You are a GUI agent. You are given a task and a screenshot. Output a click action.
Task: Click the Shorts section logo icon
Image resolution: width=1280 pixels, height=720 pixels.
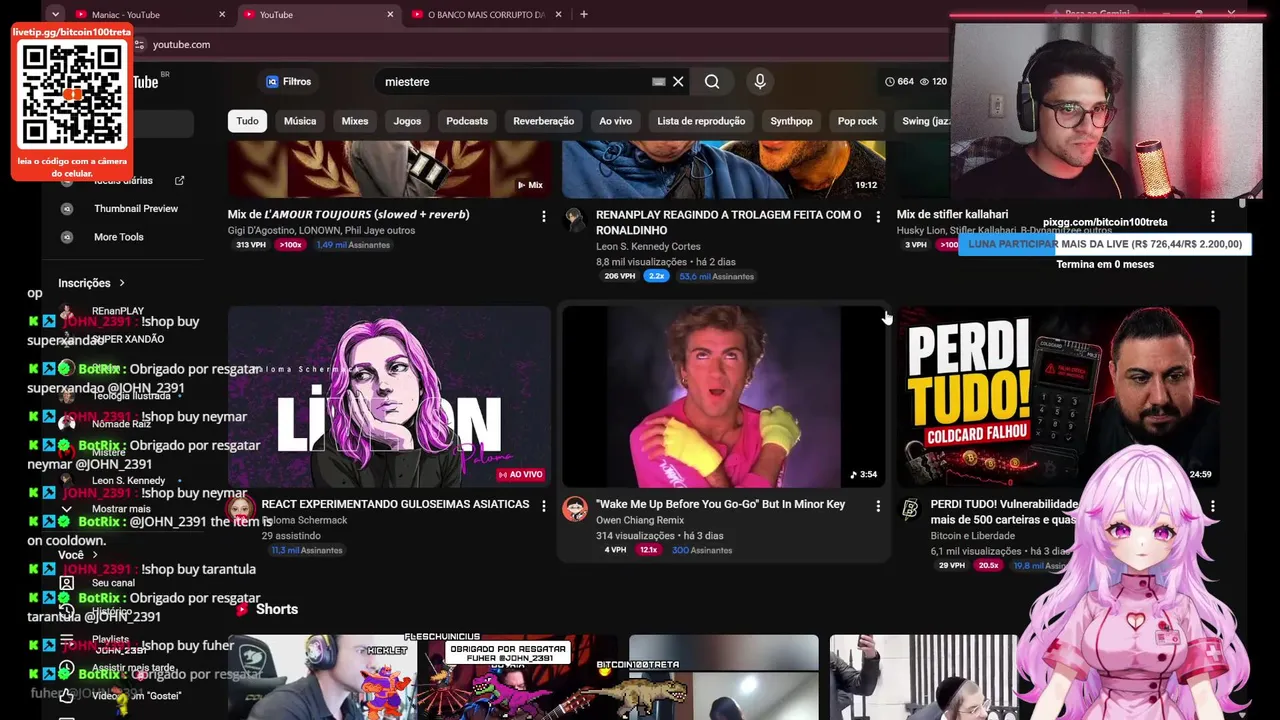pos(241,609)
